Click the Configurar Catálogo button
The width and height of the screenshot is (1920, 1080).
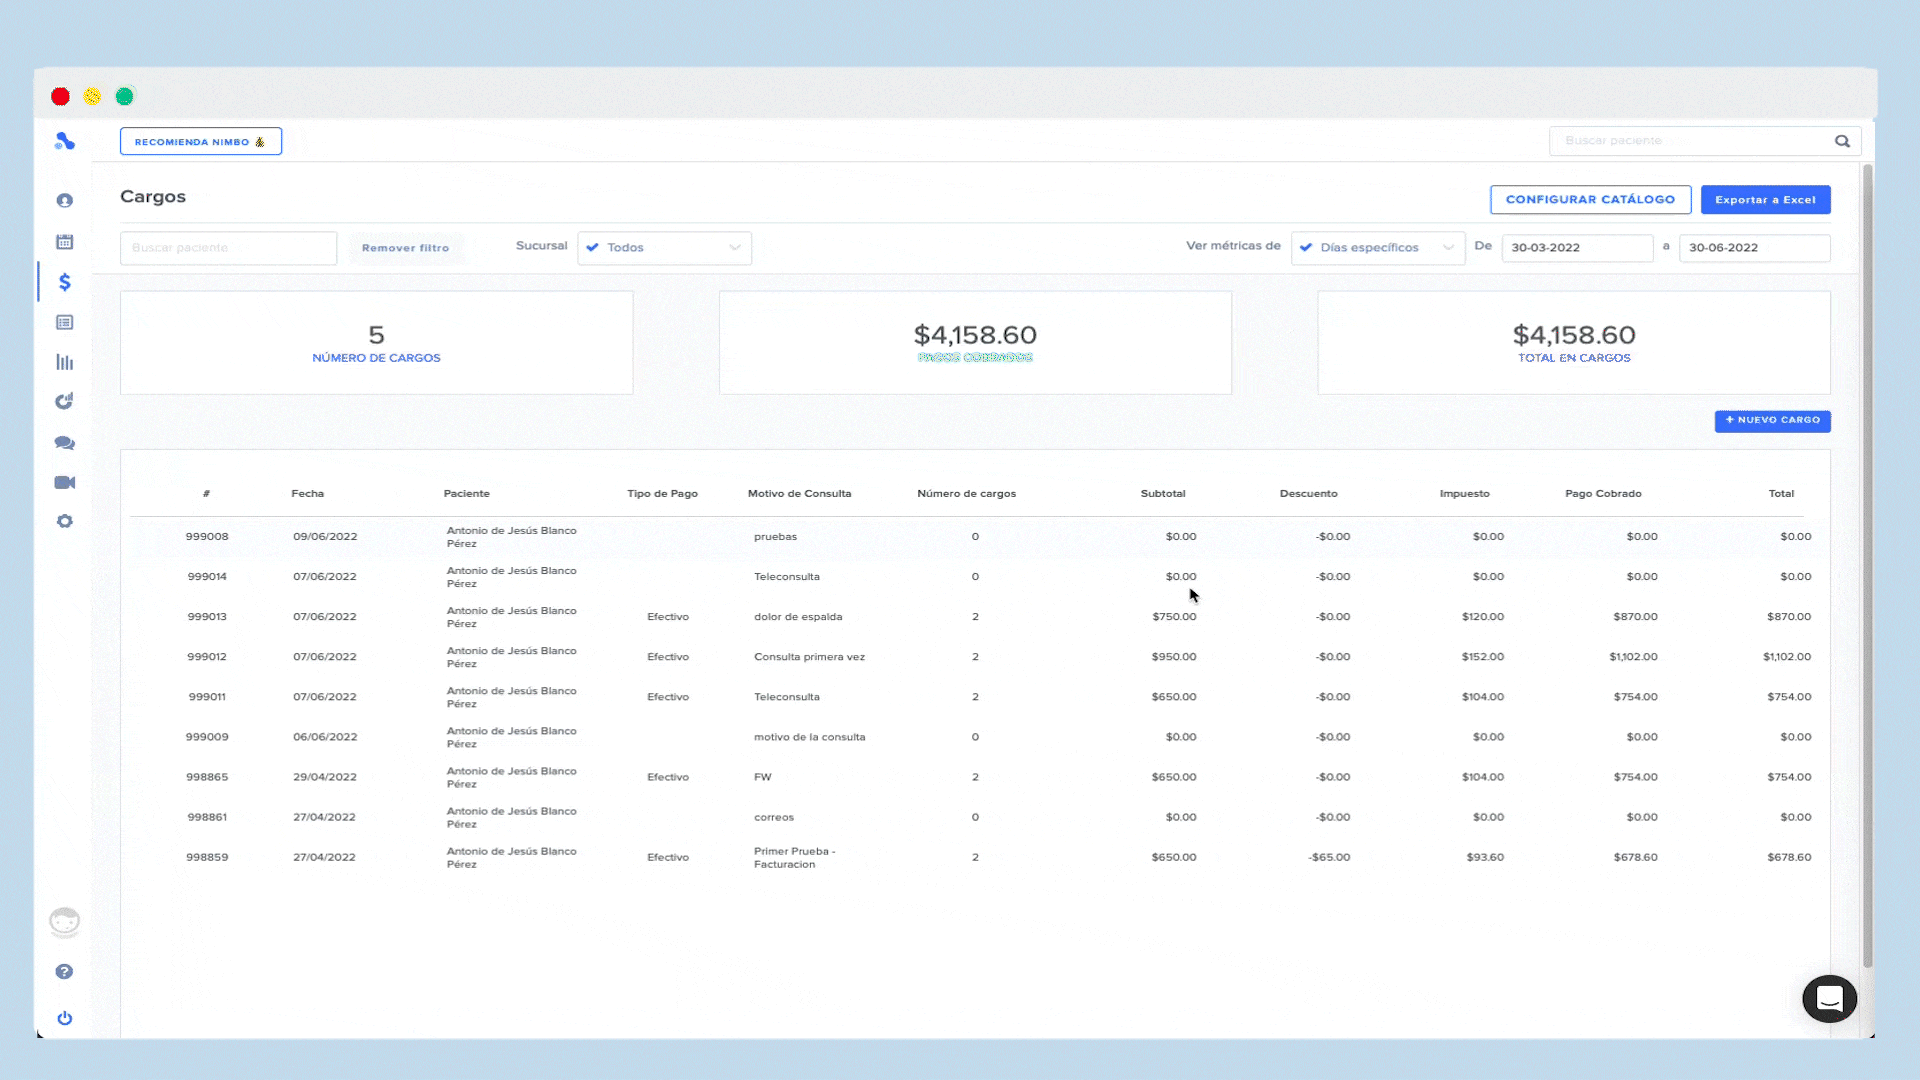(1590, 200)
